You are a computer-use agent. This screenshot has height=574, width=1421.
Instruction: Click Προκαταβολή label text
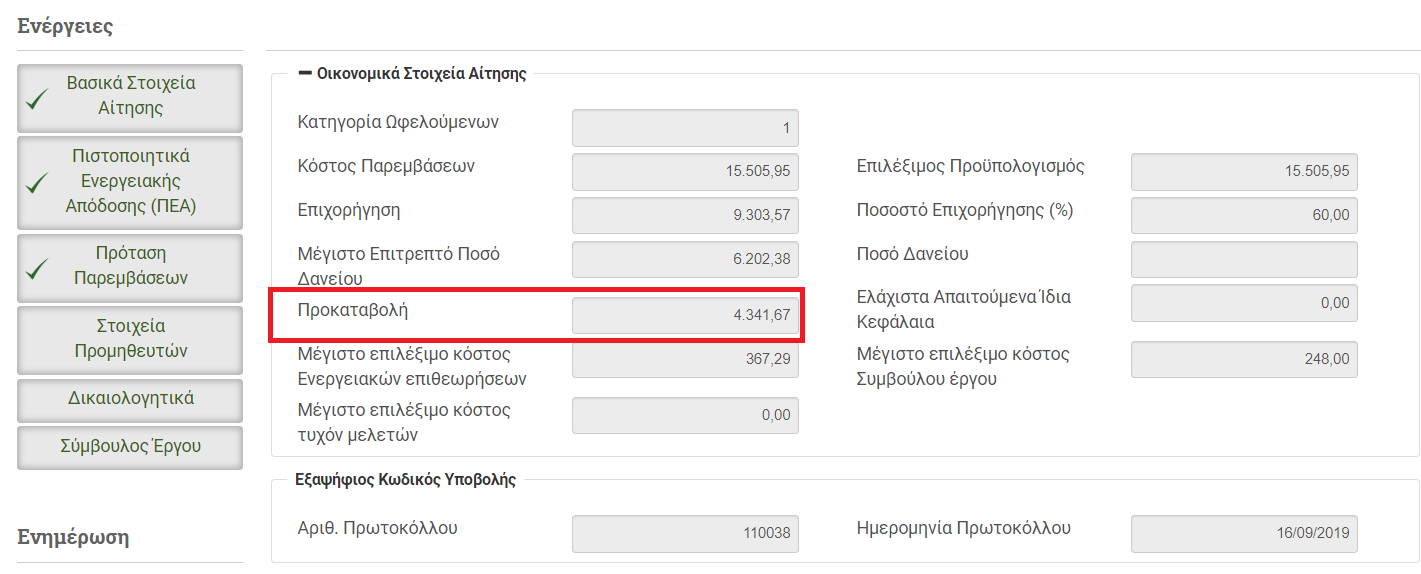[353, 310]
